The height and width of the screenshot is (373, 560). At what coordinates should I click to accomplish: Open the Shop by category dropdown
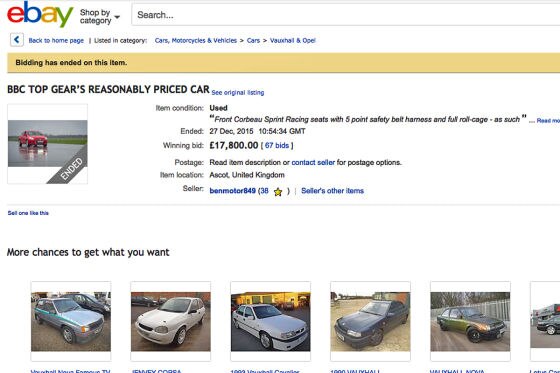click(x=100, y=16)
